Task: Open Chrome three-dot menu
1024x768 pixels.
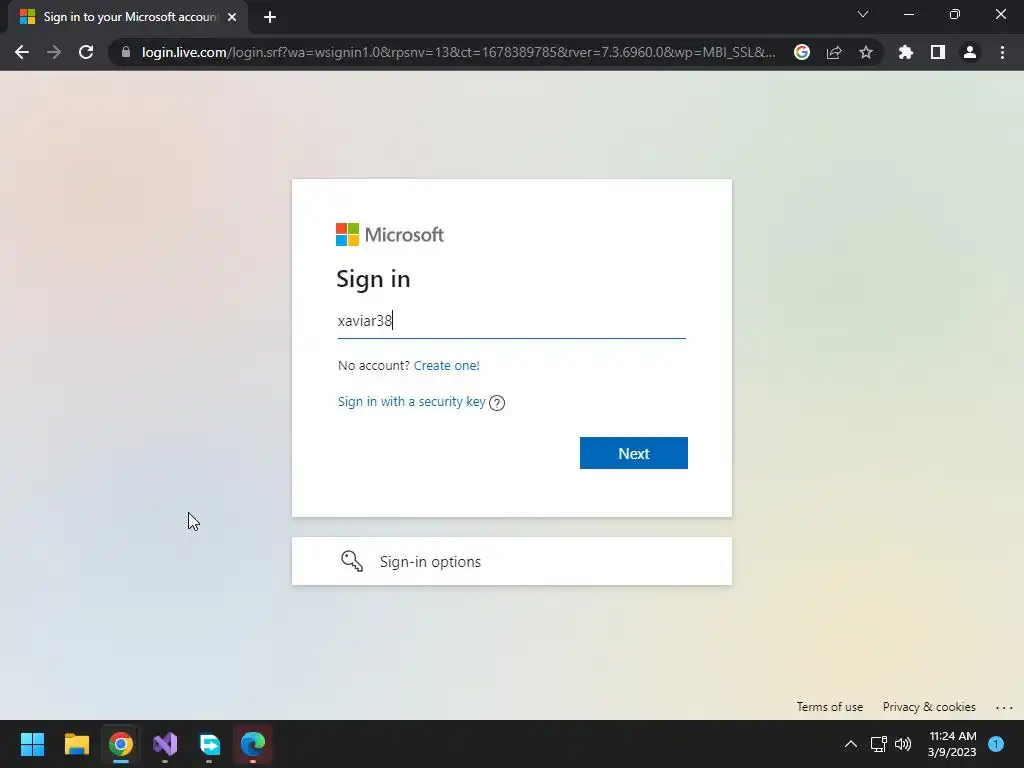Action: [1002, 52]
